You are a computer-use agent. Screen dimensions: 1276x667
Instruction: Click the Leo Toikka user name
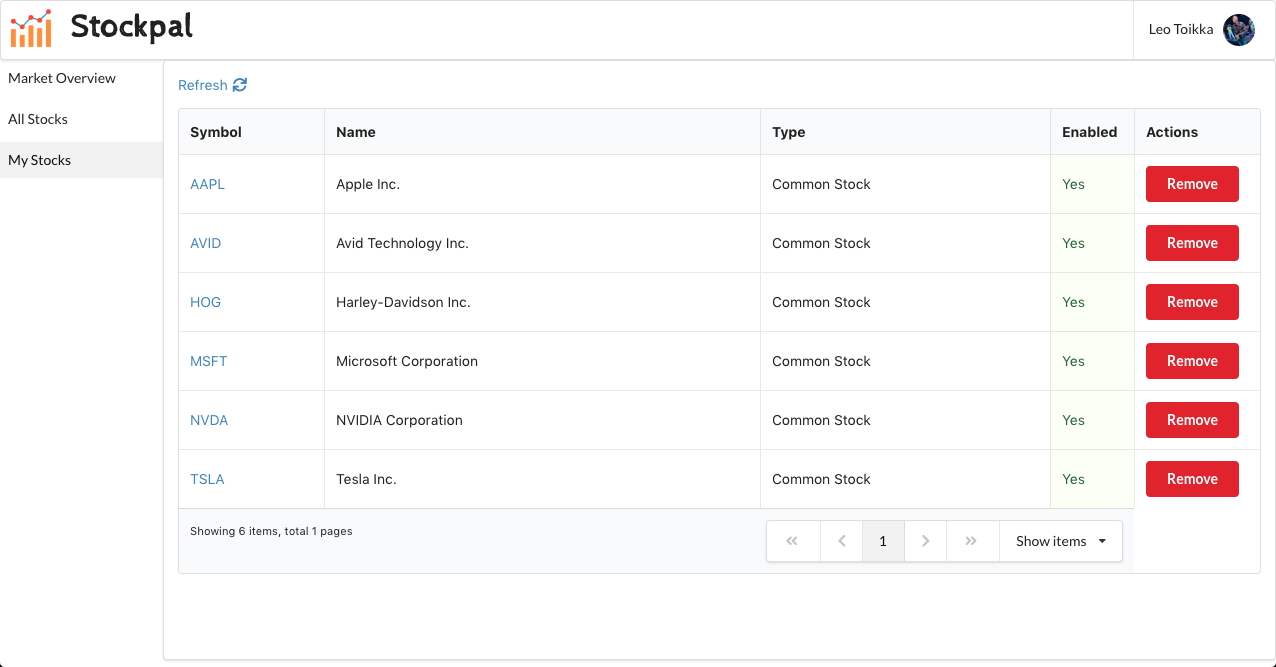[1181, 29]
